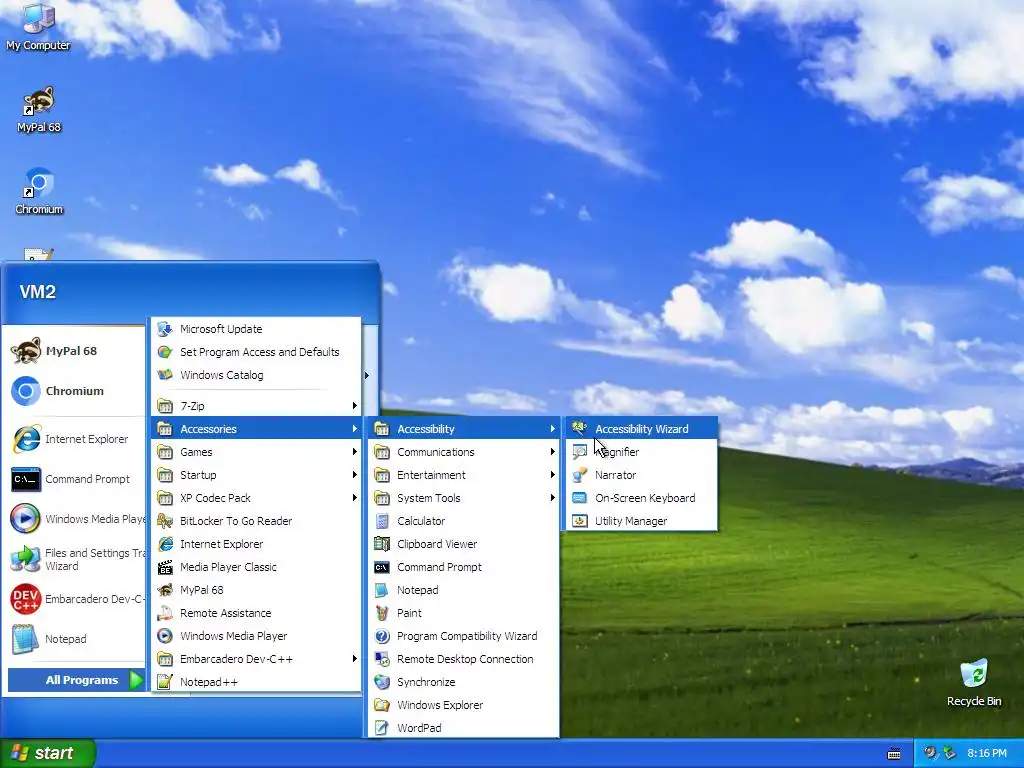The height and width of the screenshot is (768, 1024).
Task: Open Command Prompt in the recent programs list
Action: click(74, 479)
